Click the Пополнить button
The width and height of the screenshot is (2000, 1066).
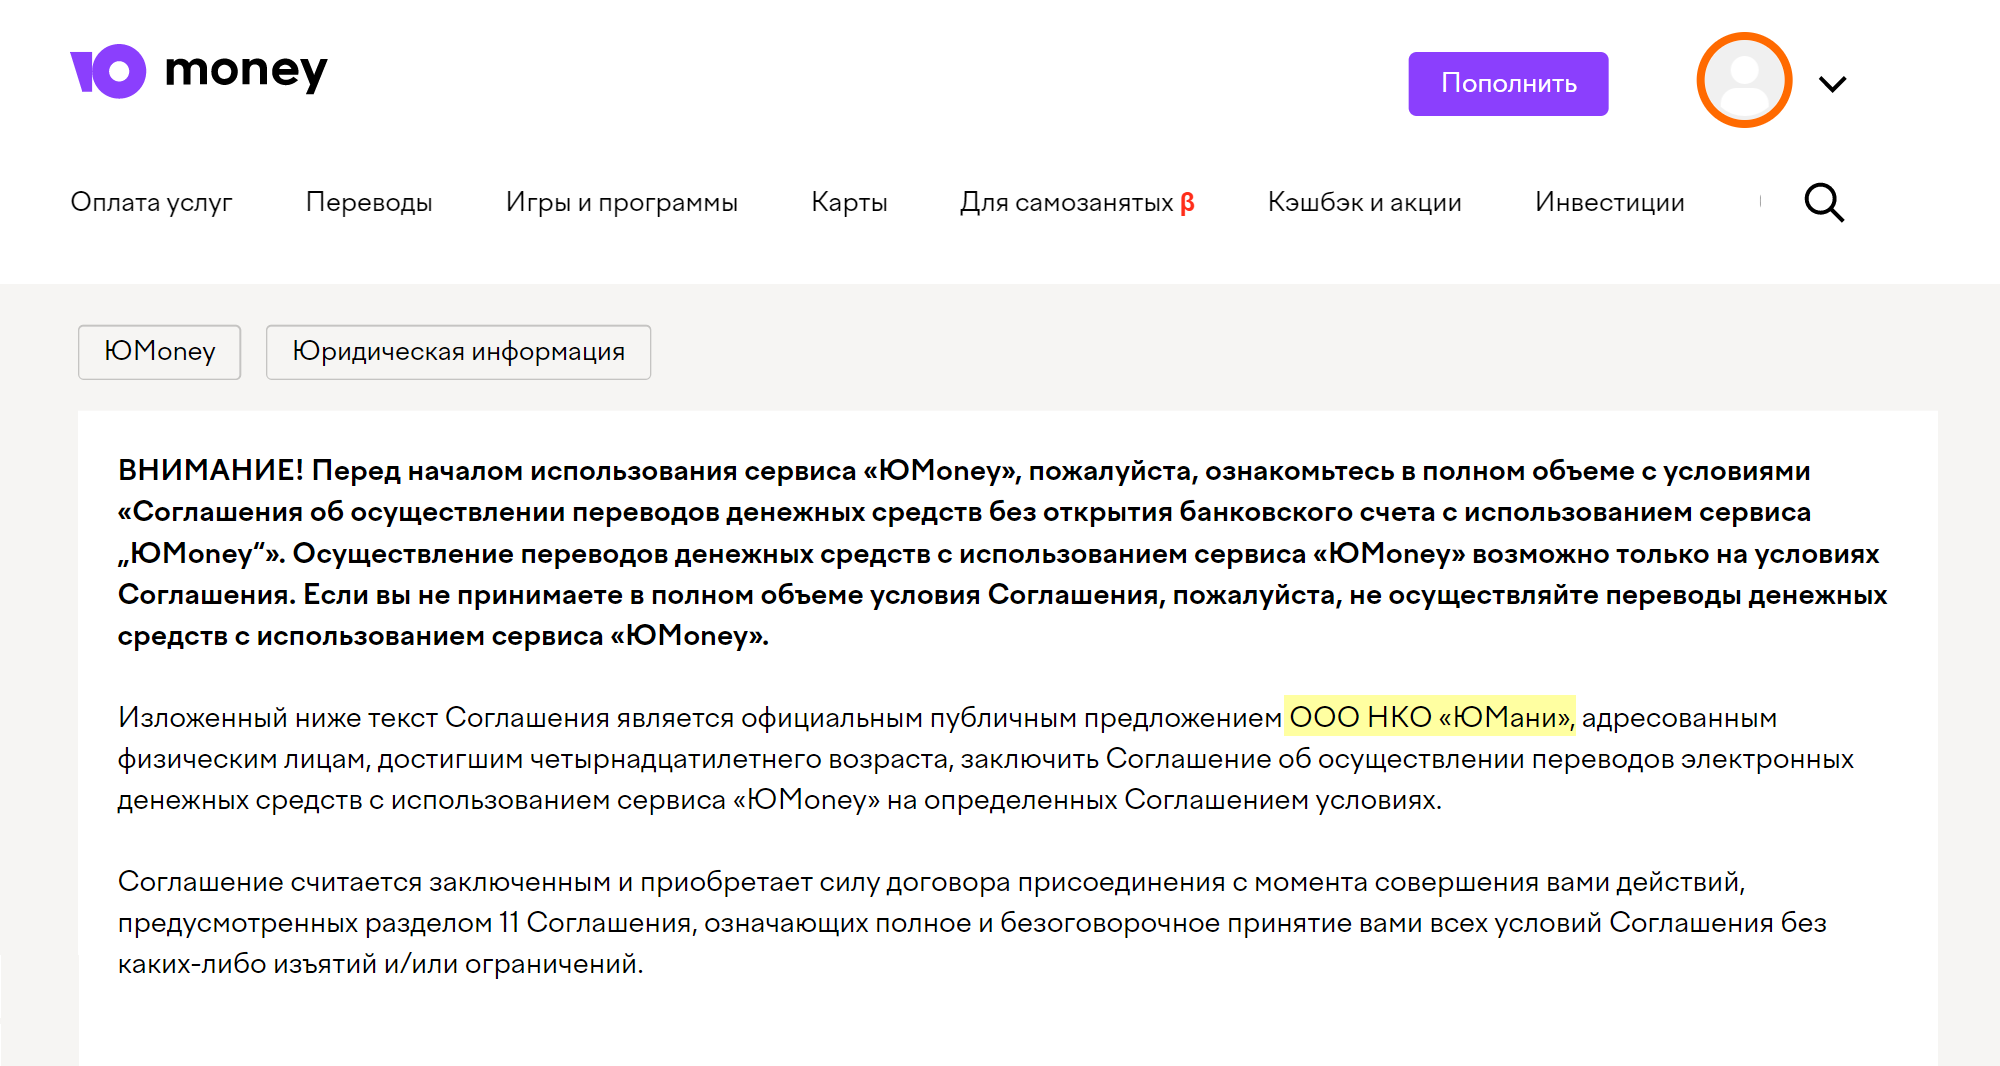click(1508, 83)
